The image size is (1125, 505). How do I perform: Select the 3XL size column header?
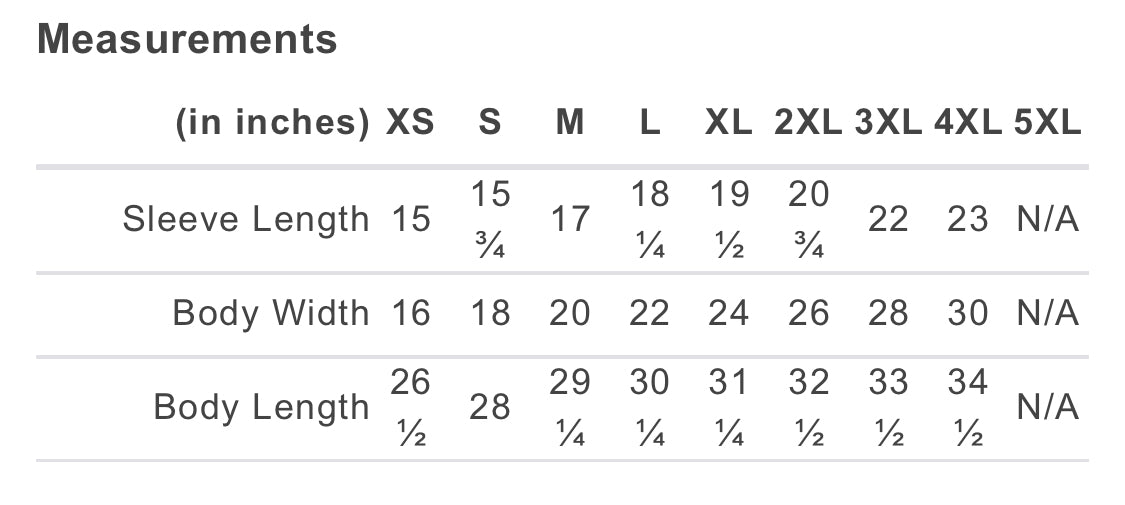[888, 123]
